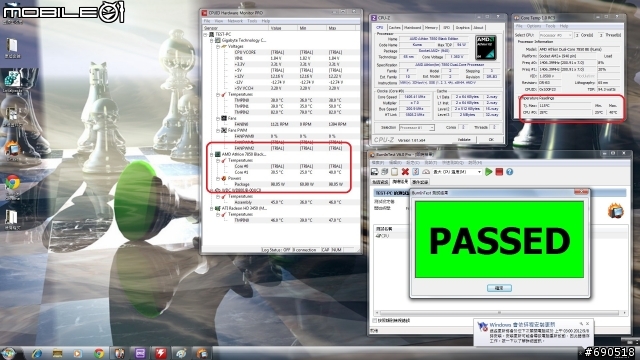Open Google Chrome from the taskbar
The image size is (640, 360).
[x=99, y=353]
